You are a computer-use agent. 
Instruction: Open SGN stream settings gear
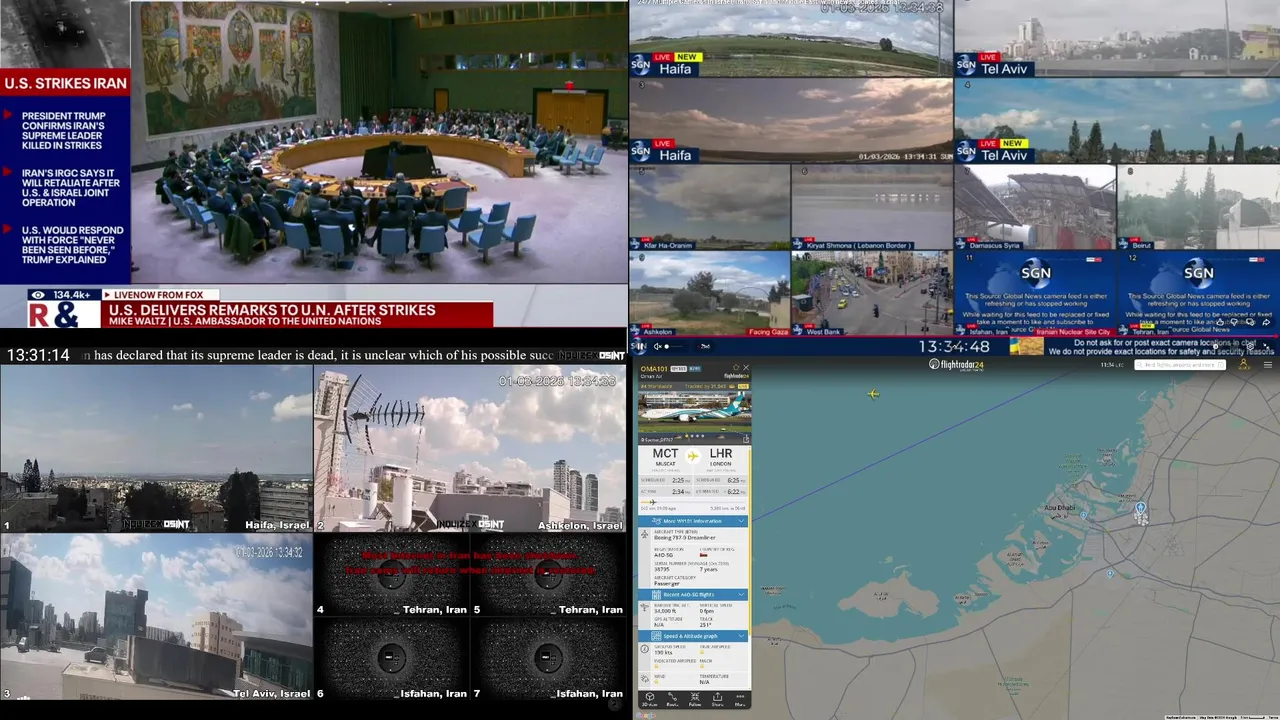coord(1250,347)
